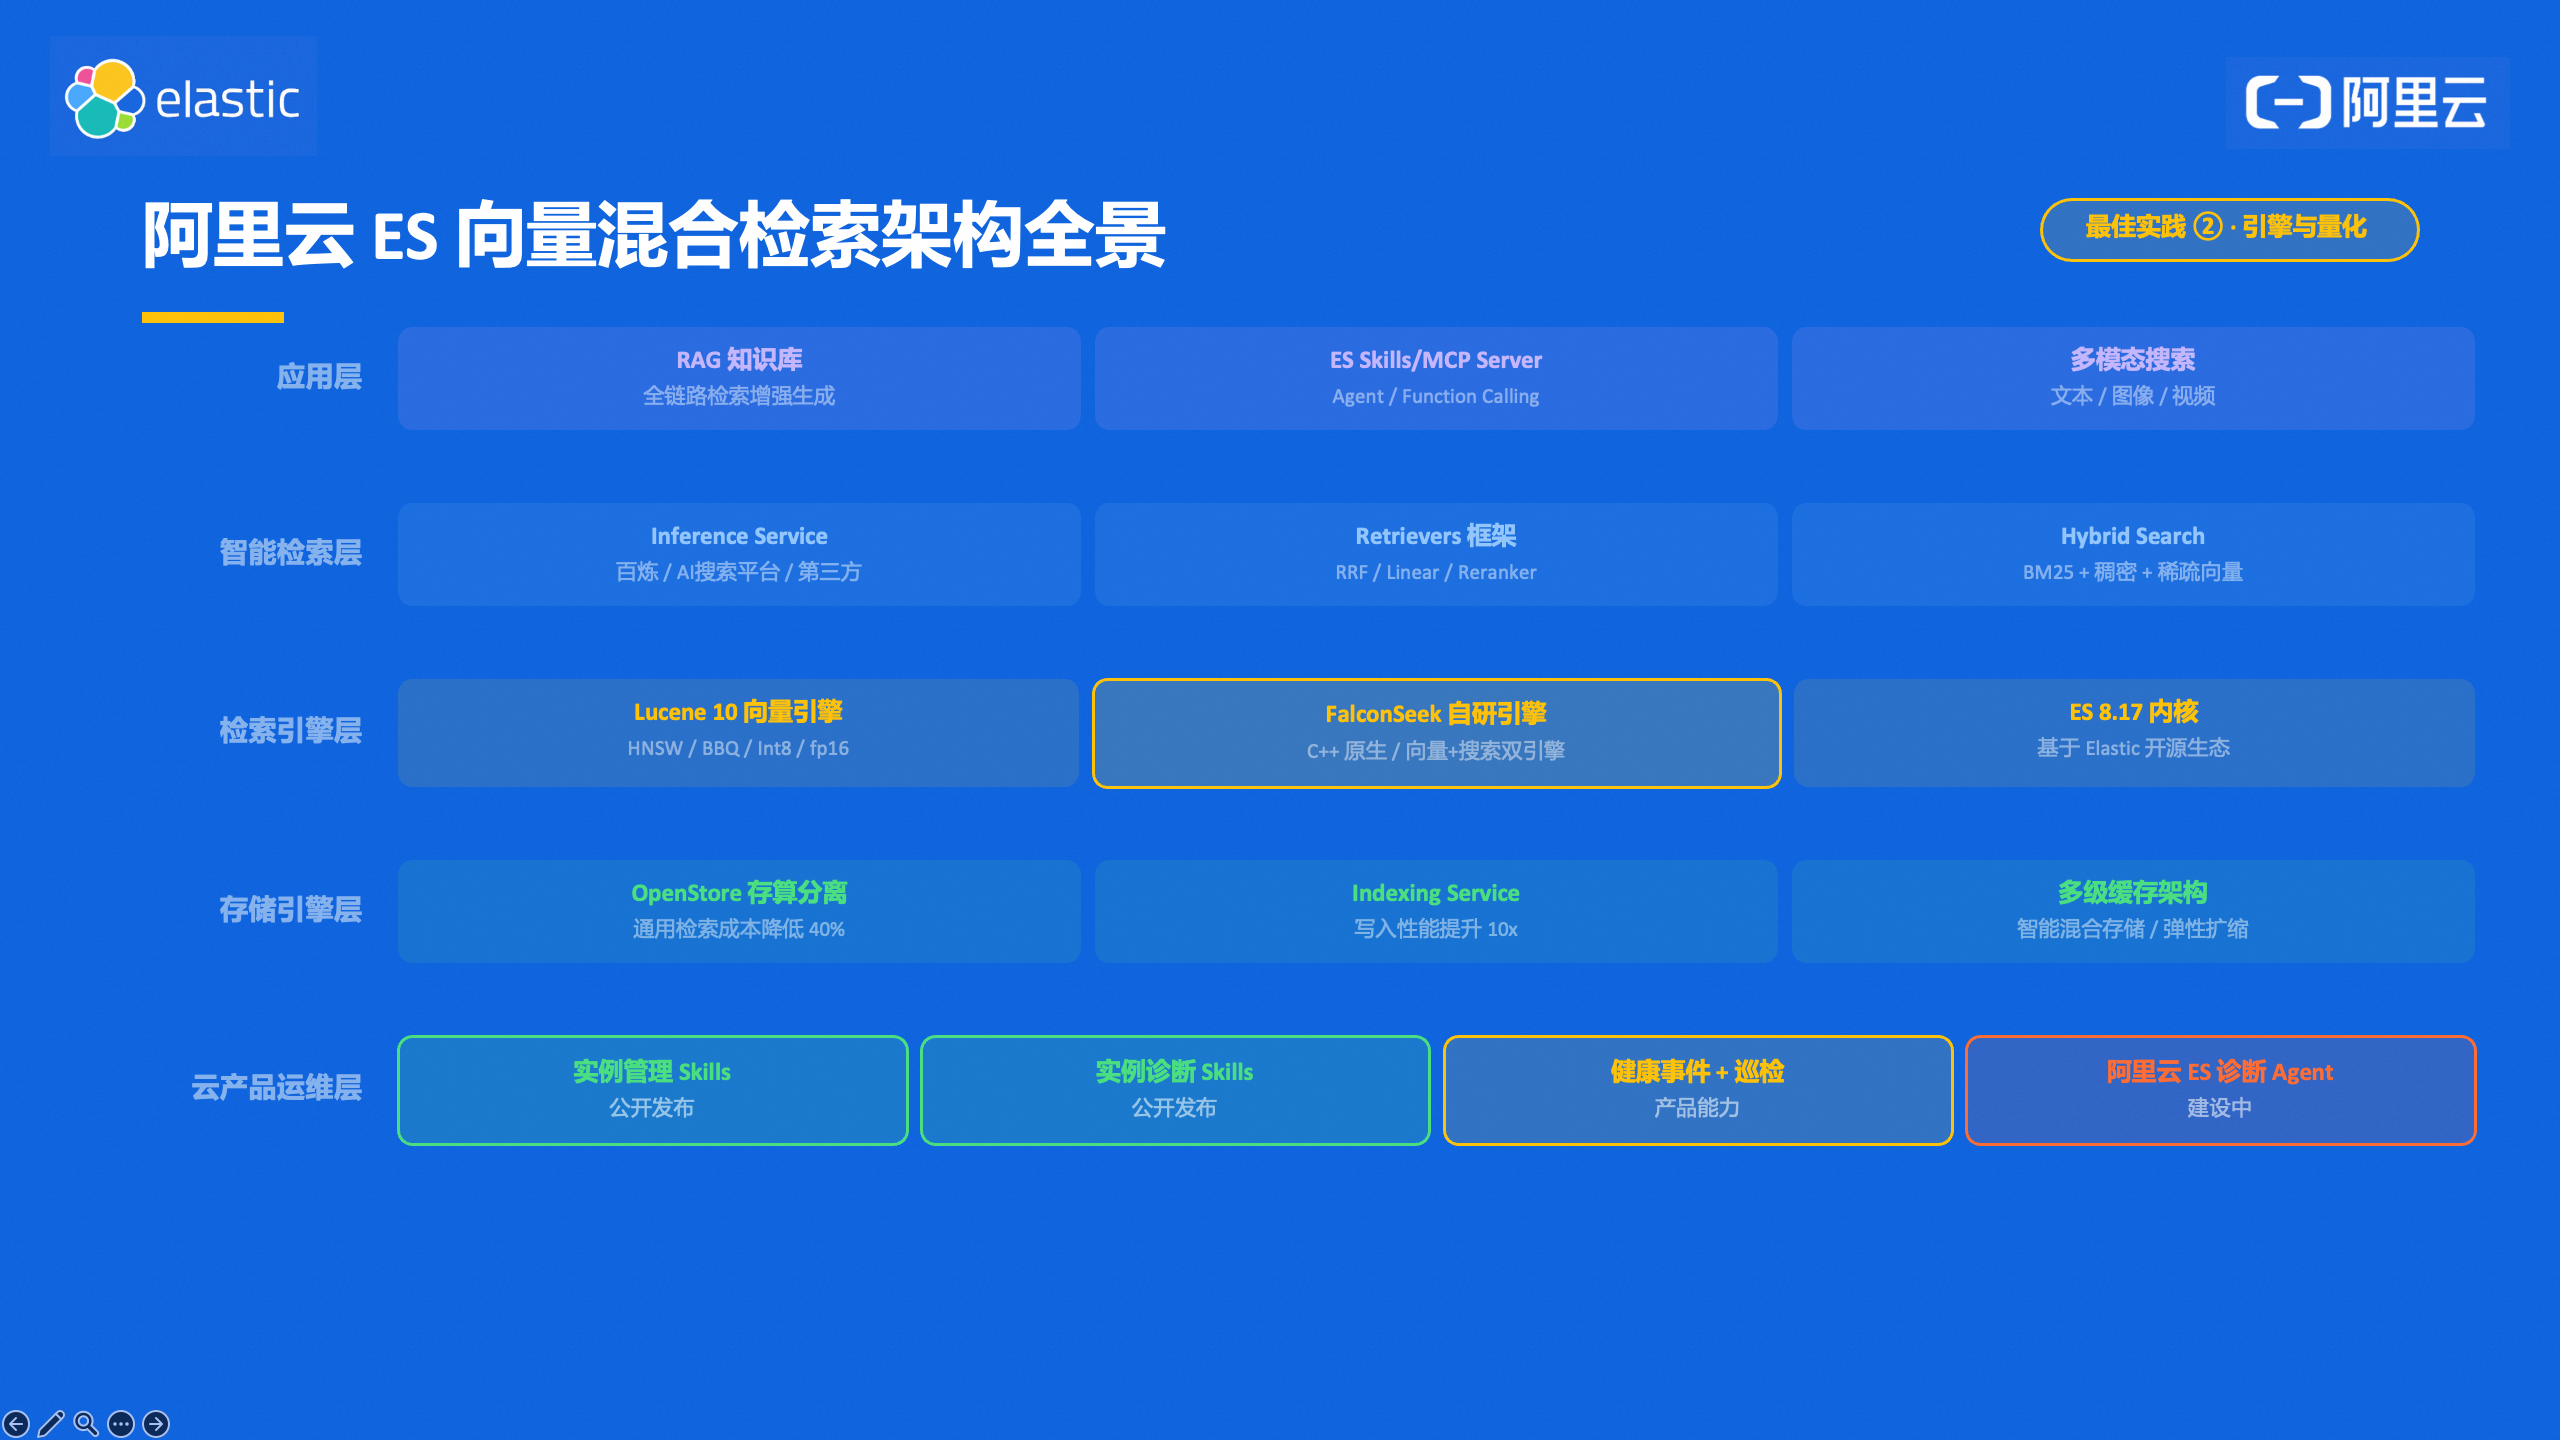Click the text 产品能力
Viewport: 2560px width, 1440px height.
(1698, 1108)
